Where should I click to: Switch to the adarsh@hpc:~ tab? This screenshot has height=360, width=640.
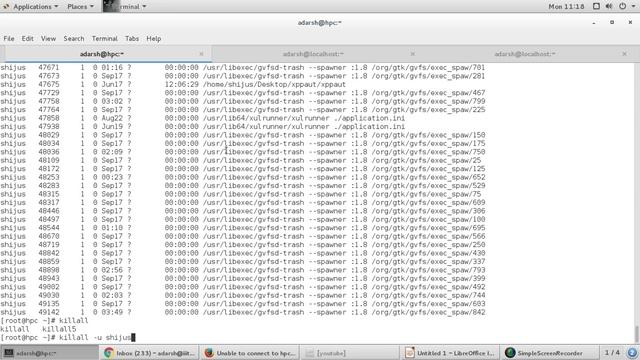(x=102, y=54)
